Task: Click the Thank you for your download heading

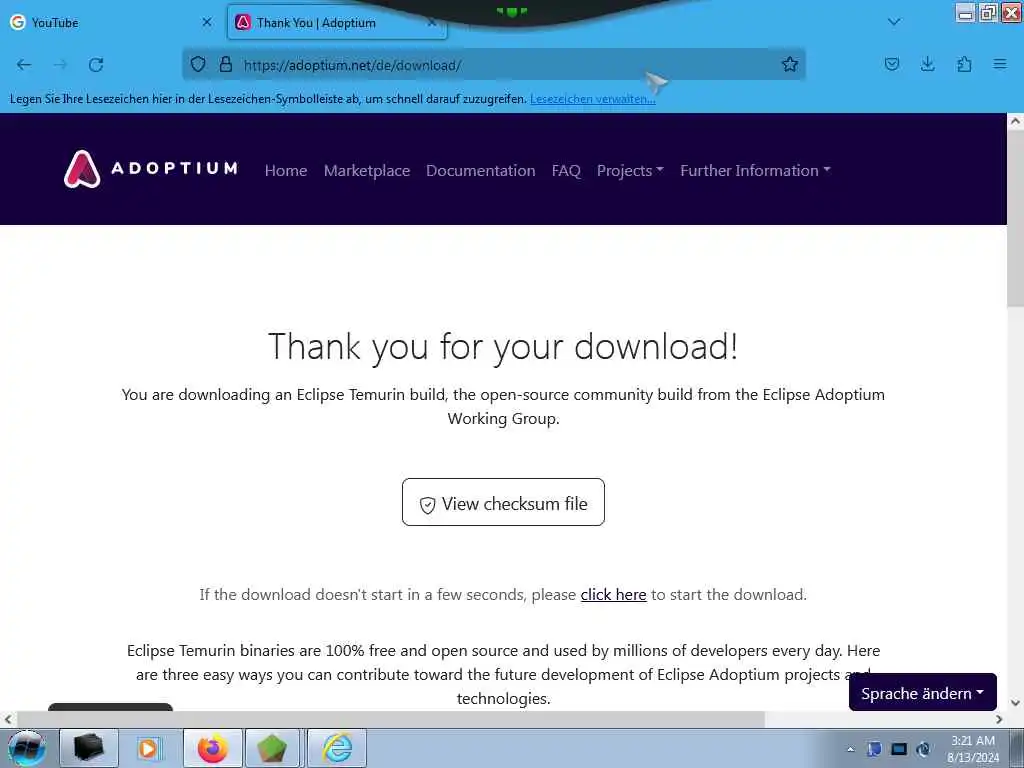Action: (x=503, y=346)
